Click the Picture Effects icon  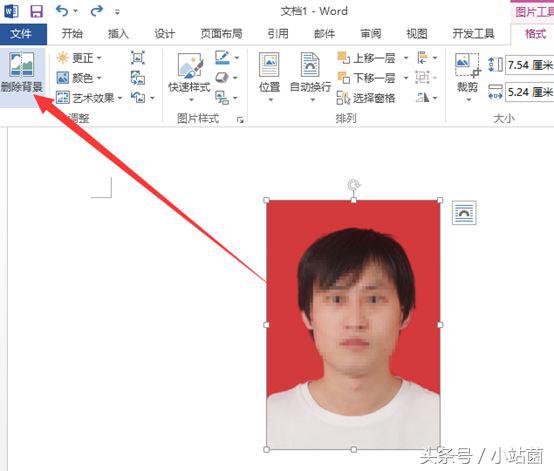click(222, 77)
